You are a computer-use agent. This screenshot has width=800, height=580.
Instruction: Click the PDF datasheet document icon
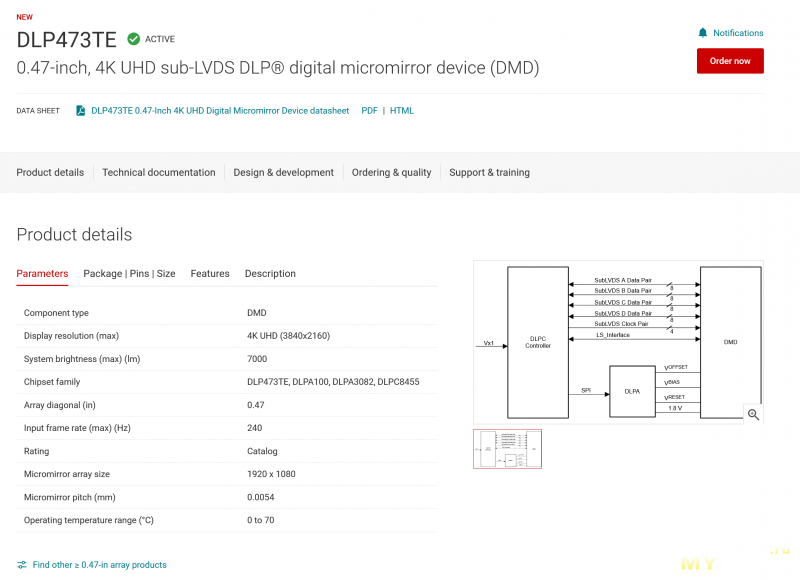81,111
